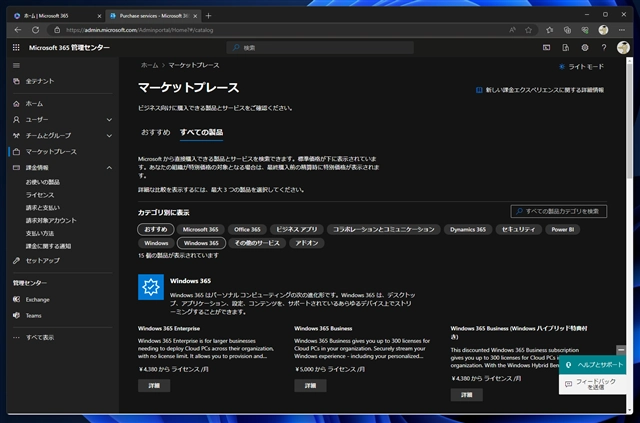Toggle the Windows 365 category filter
Viewport: 640px width, 423px height.
(x=201, y=243)
